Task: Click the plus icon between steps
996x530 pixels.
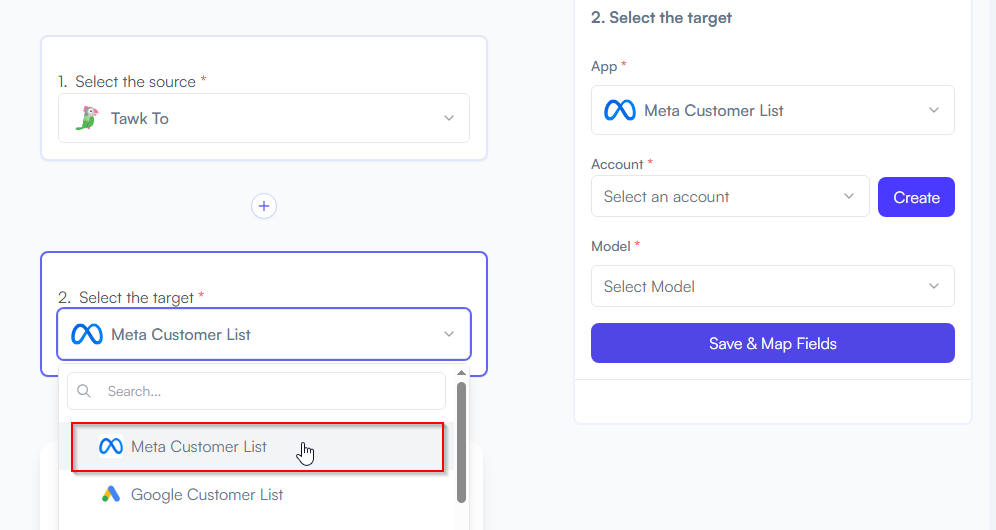Action: 264,206
